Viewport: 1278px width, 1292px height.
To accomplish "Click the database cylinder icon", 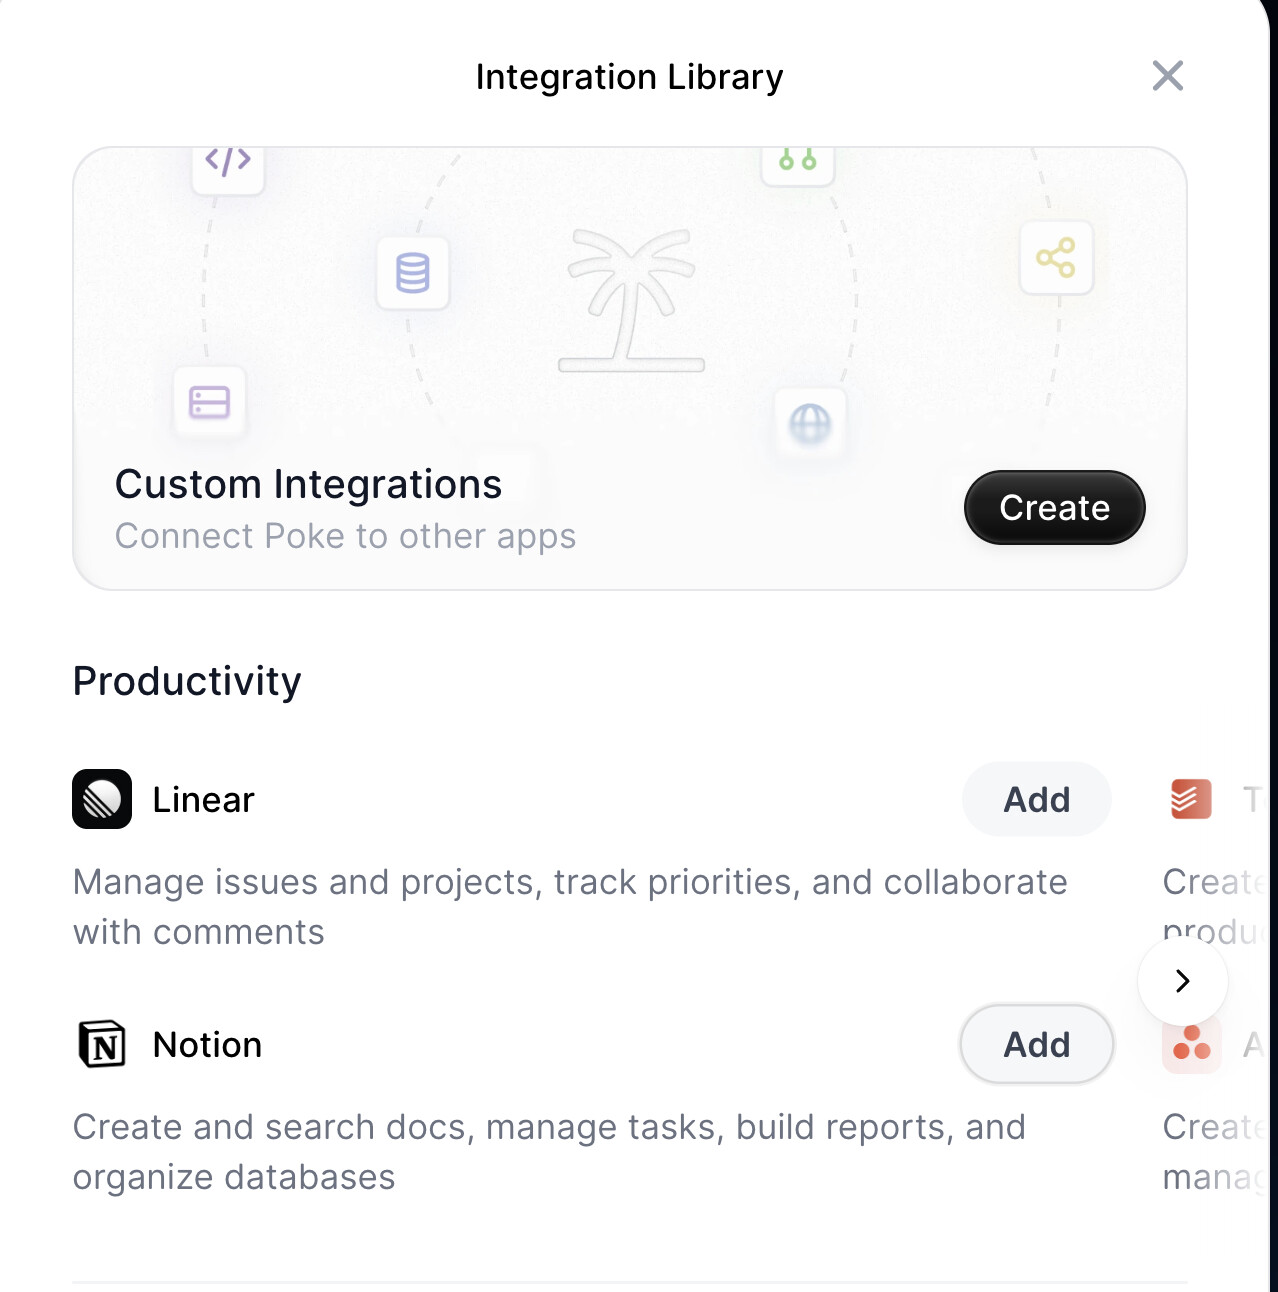I will click(412, 273).
